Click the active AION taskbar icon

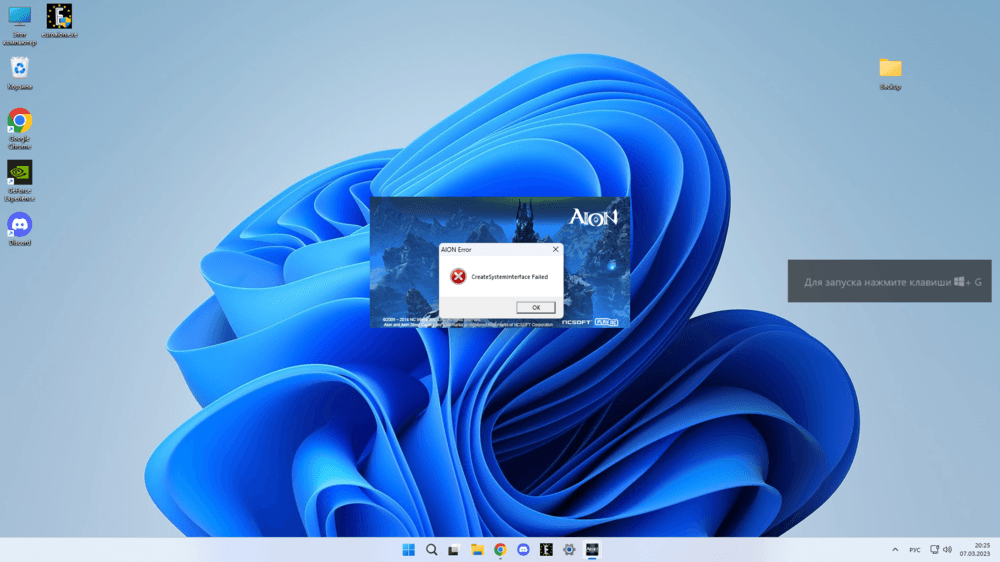(592, 550)
